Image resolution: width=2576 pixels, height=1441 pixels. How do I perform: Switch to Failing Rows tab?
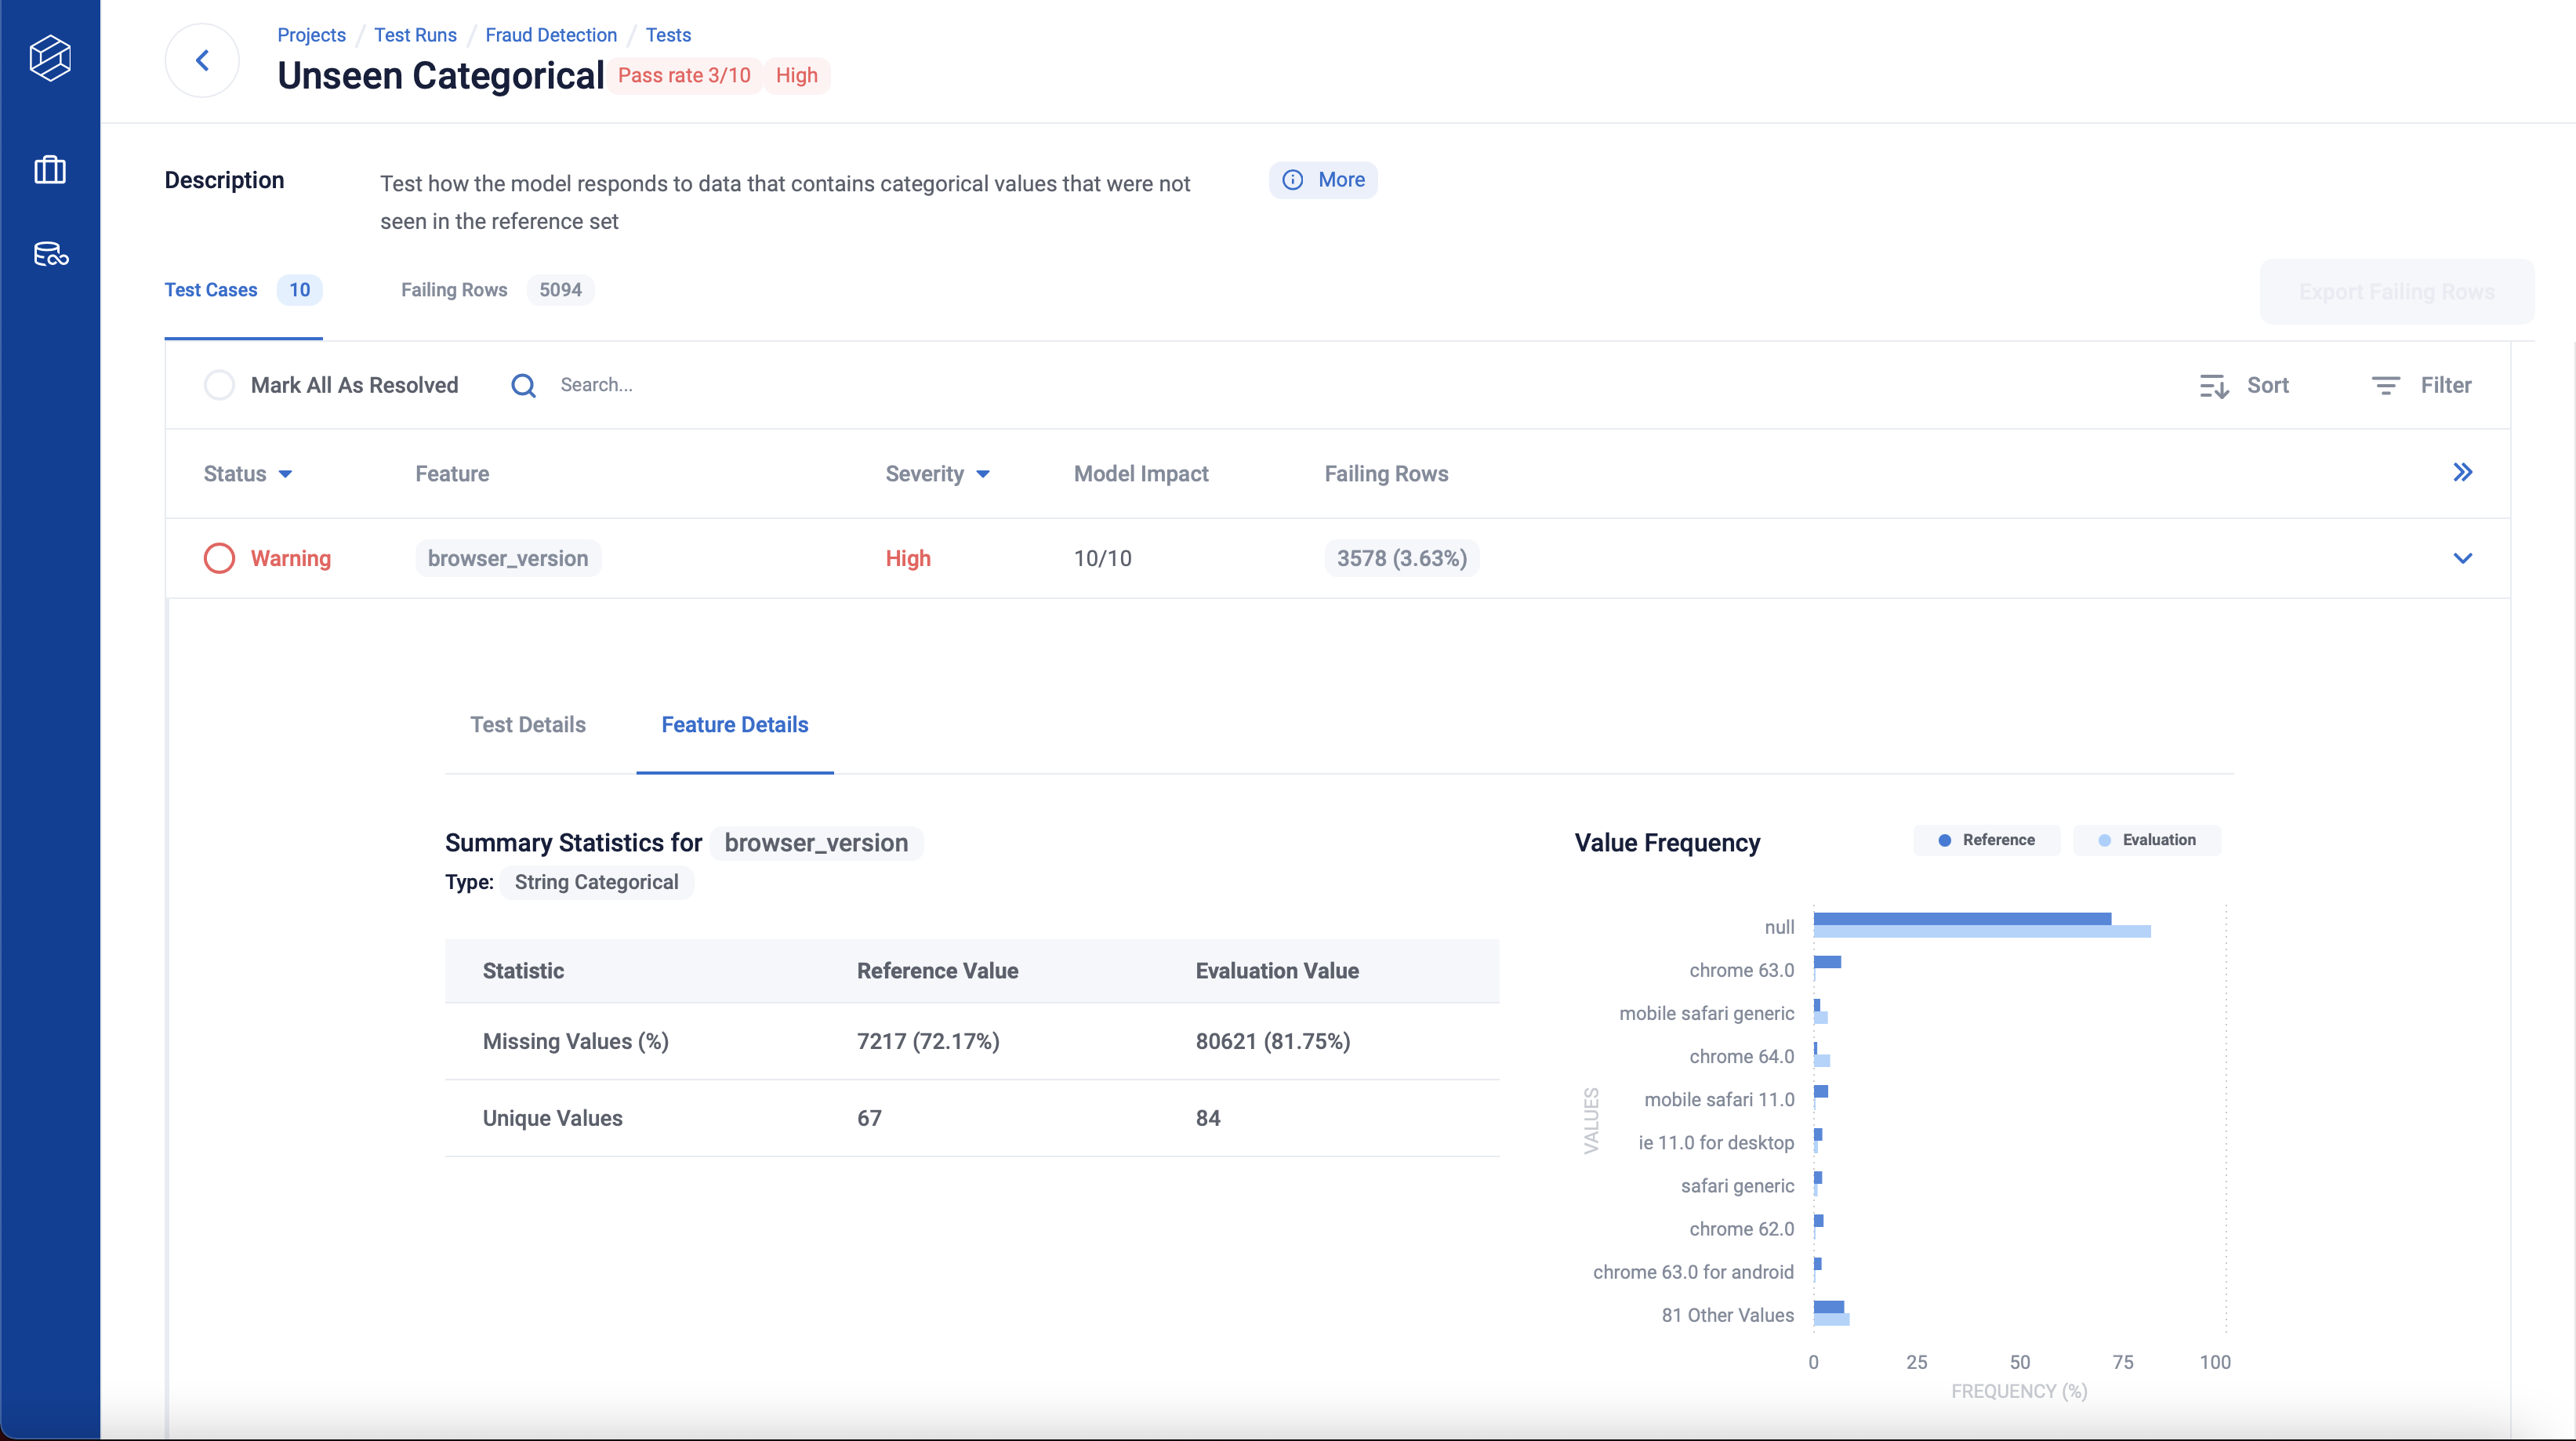[497, 290]
